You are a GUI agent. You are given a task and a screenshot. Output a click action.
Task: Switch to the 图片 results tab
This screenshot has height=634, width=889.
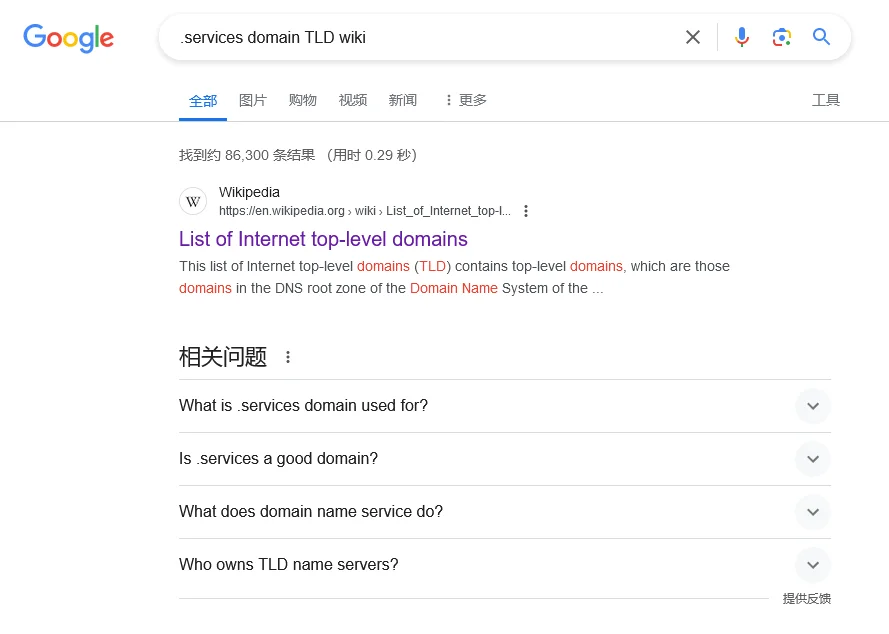[x=252, y=100]
